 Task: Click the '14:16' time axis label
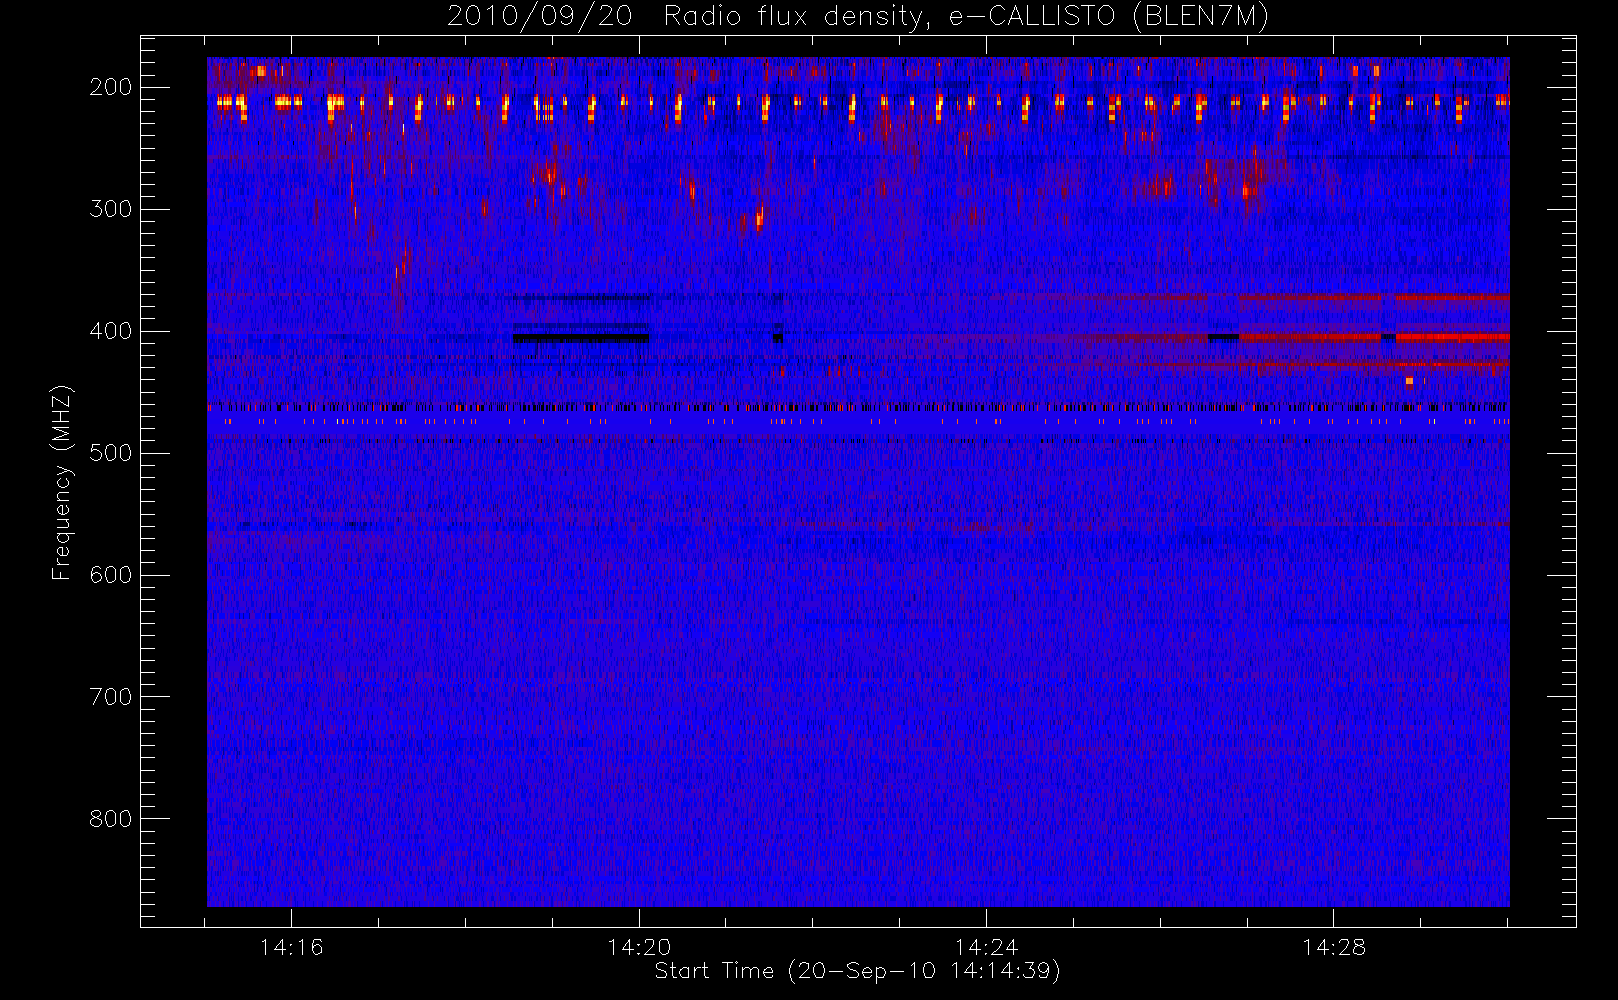point(291,947)
